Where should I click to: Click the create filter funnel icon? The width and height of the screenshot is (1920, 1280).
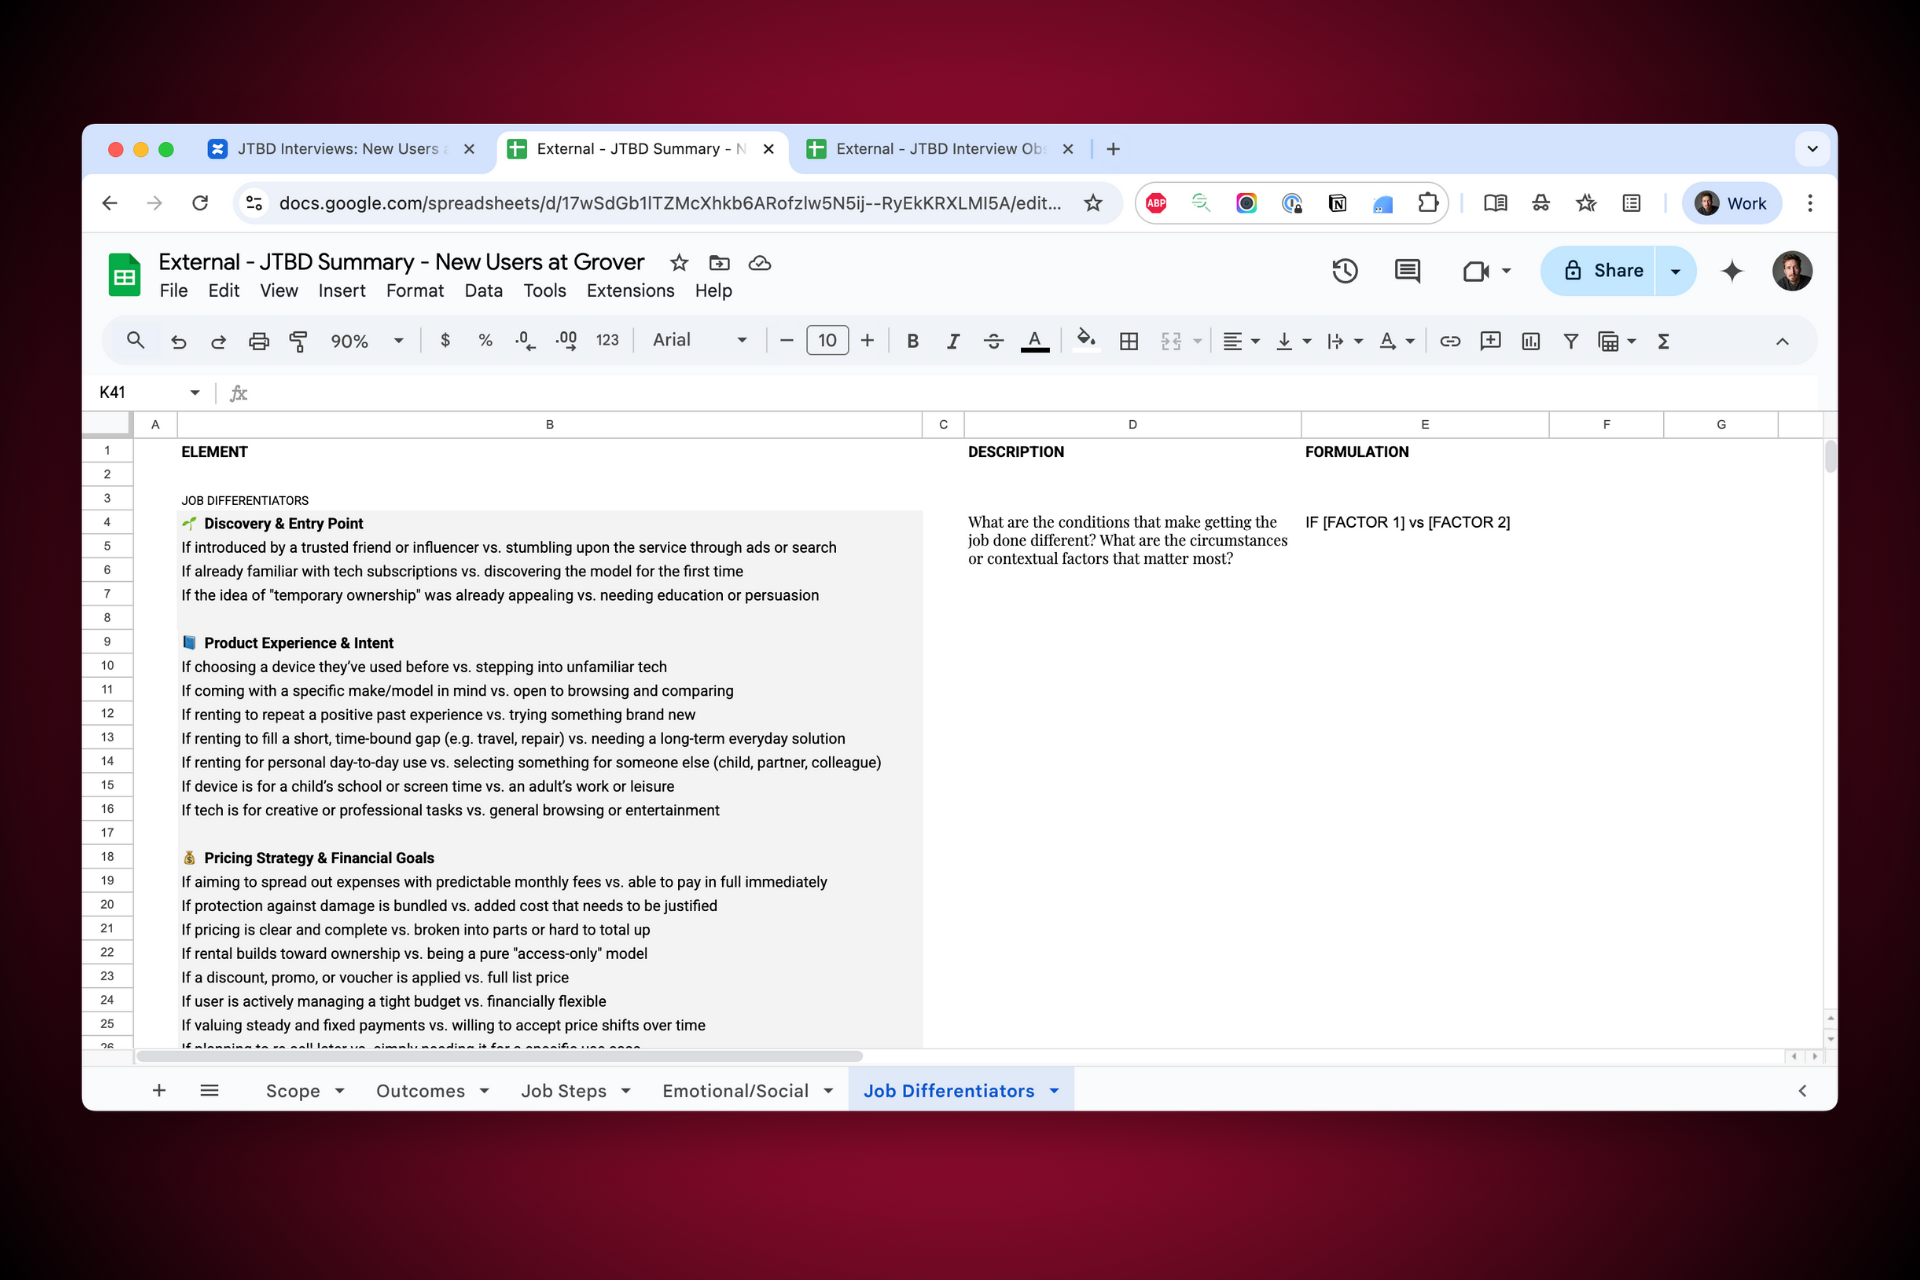(x=1571, y=341)
